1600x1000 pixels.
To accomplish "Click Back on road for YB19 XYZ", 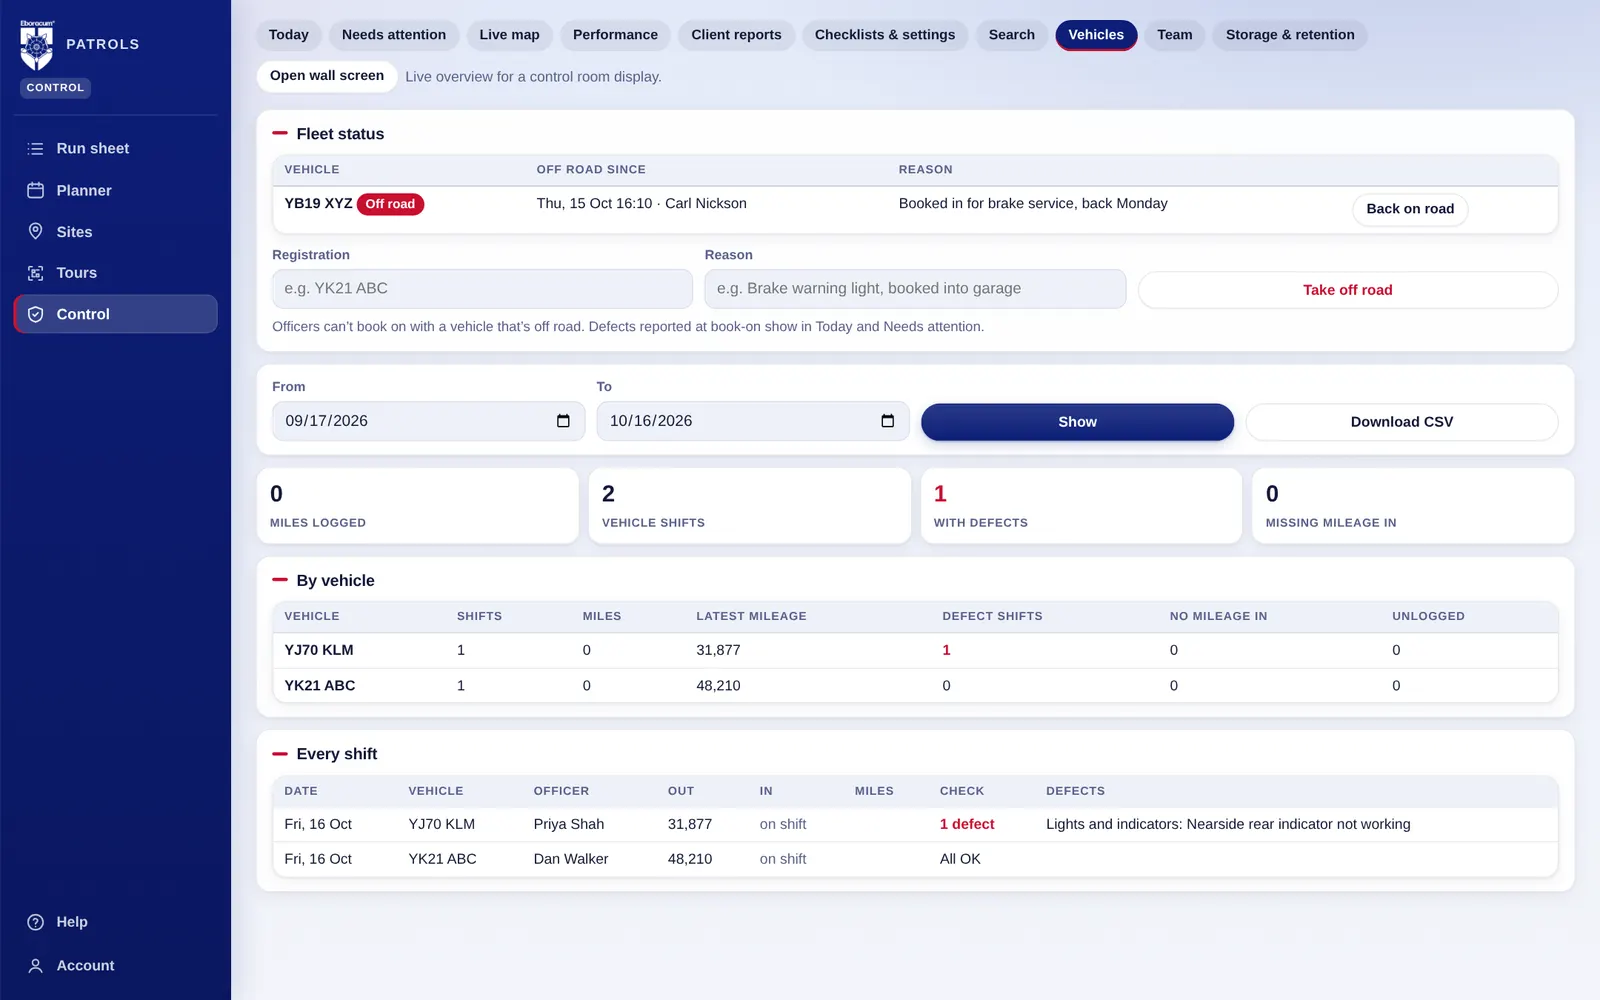I will click(1410, 209).
